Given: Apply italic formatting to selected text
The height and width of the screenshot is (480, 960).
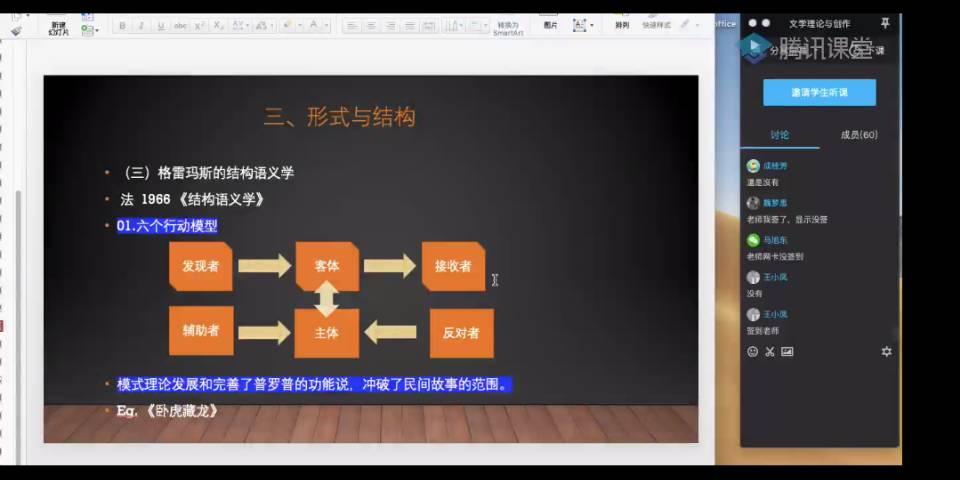Looking at the screenshot, I should pyautogui.click(x=141, y=26).
